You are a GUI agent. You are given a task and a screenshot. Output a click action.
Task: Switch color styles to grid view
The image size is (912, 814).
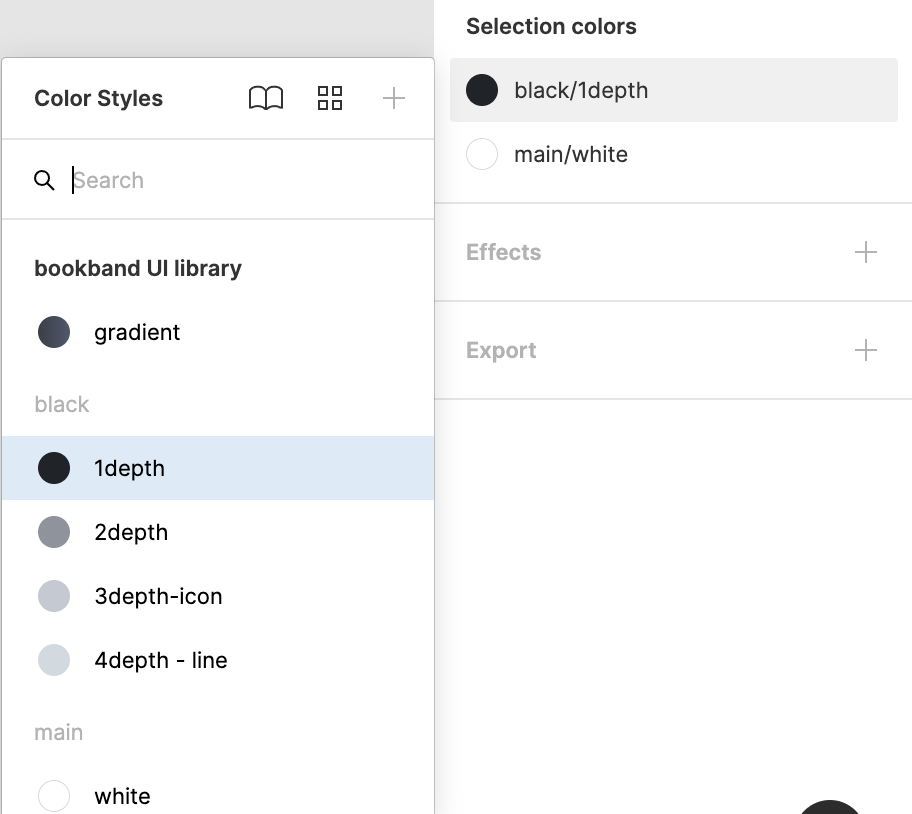(330, 98)
